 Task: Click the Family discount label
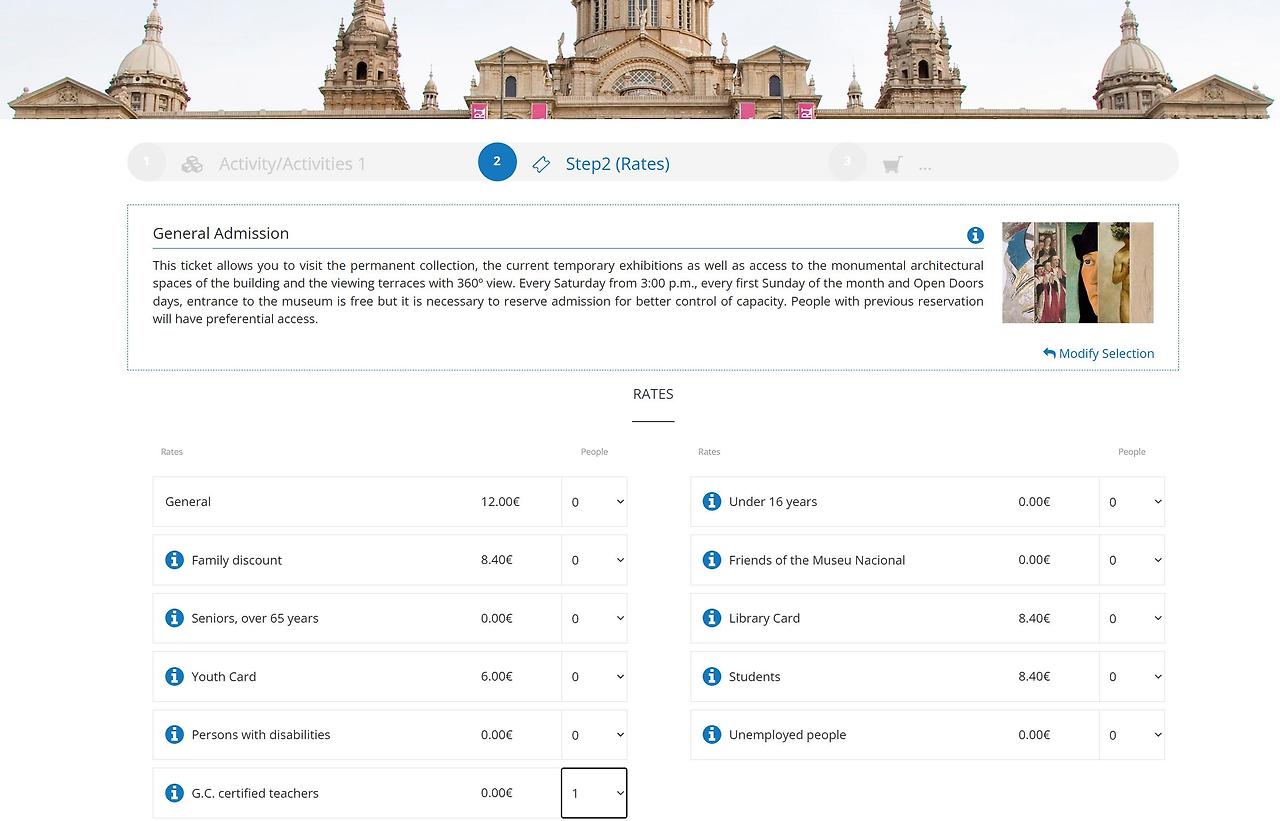click(237, 560)
